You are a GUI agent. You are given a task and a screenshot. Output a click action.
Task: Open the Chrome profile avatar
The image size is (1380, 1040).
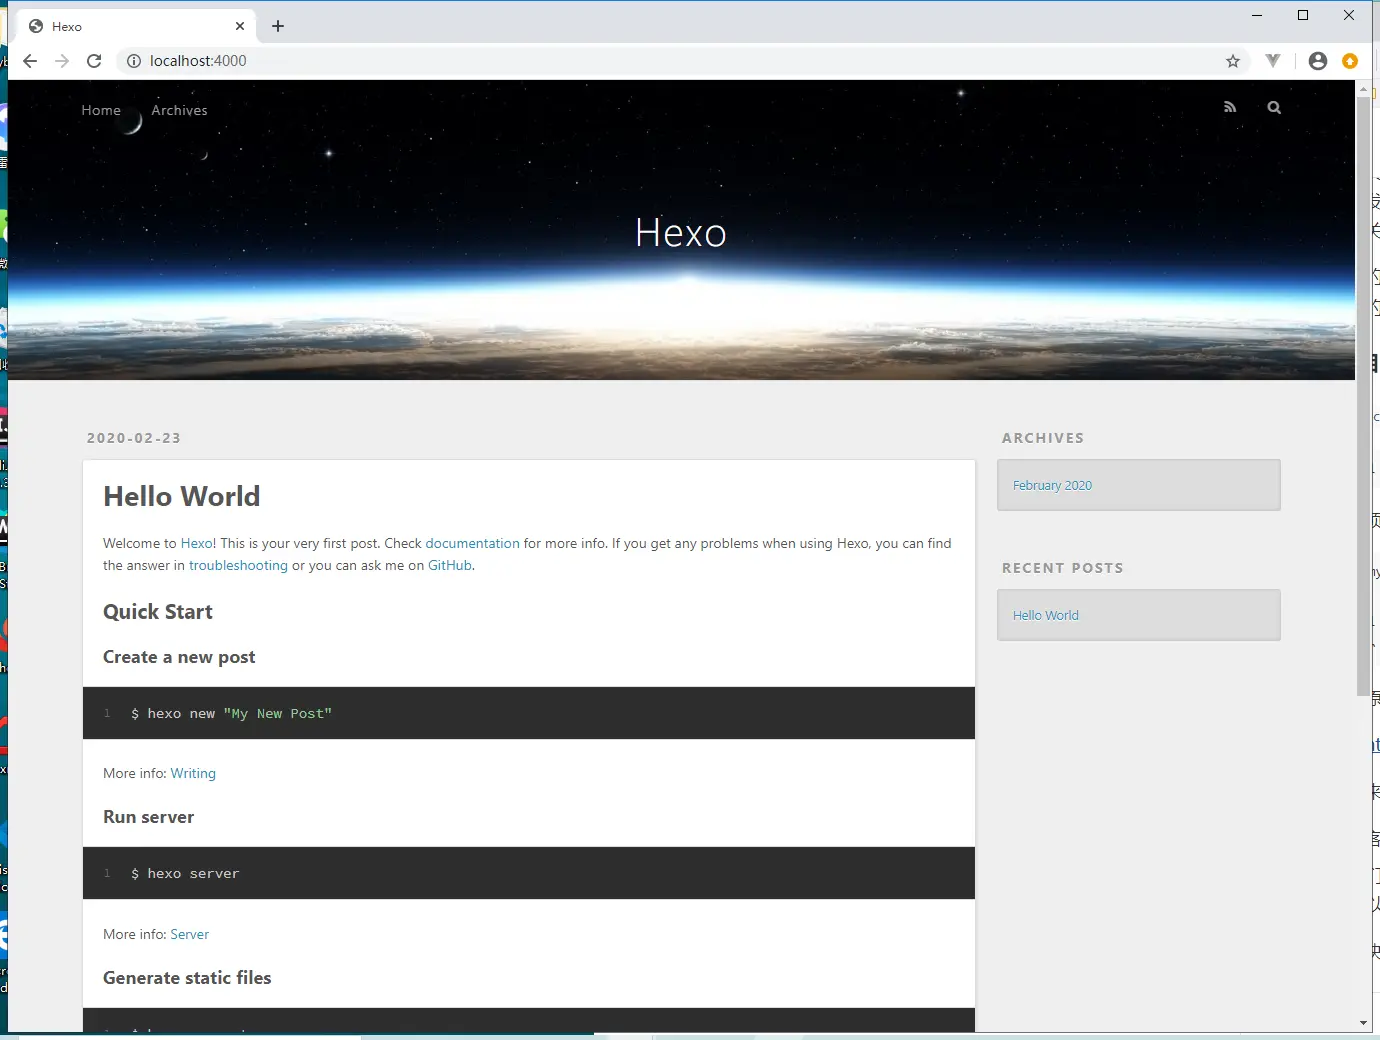[x=1318, y=61]
